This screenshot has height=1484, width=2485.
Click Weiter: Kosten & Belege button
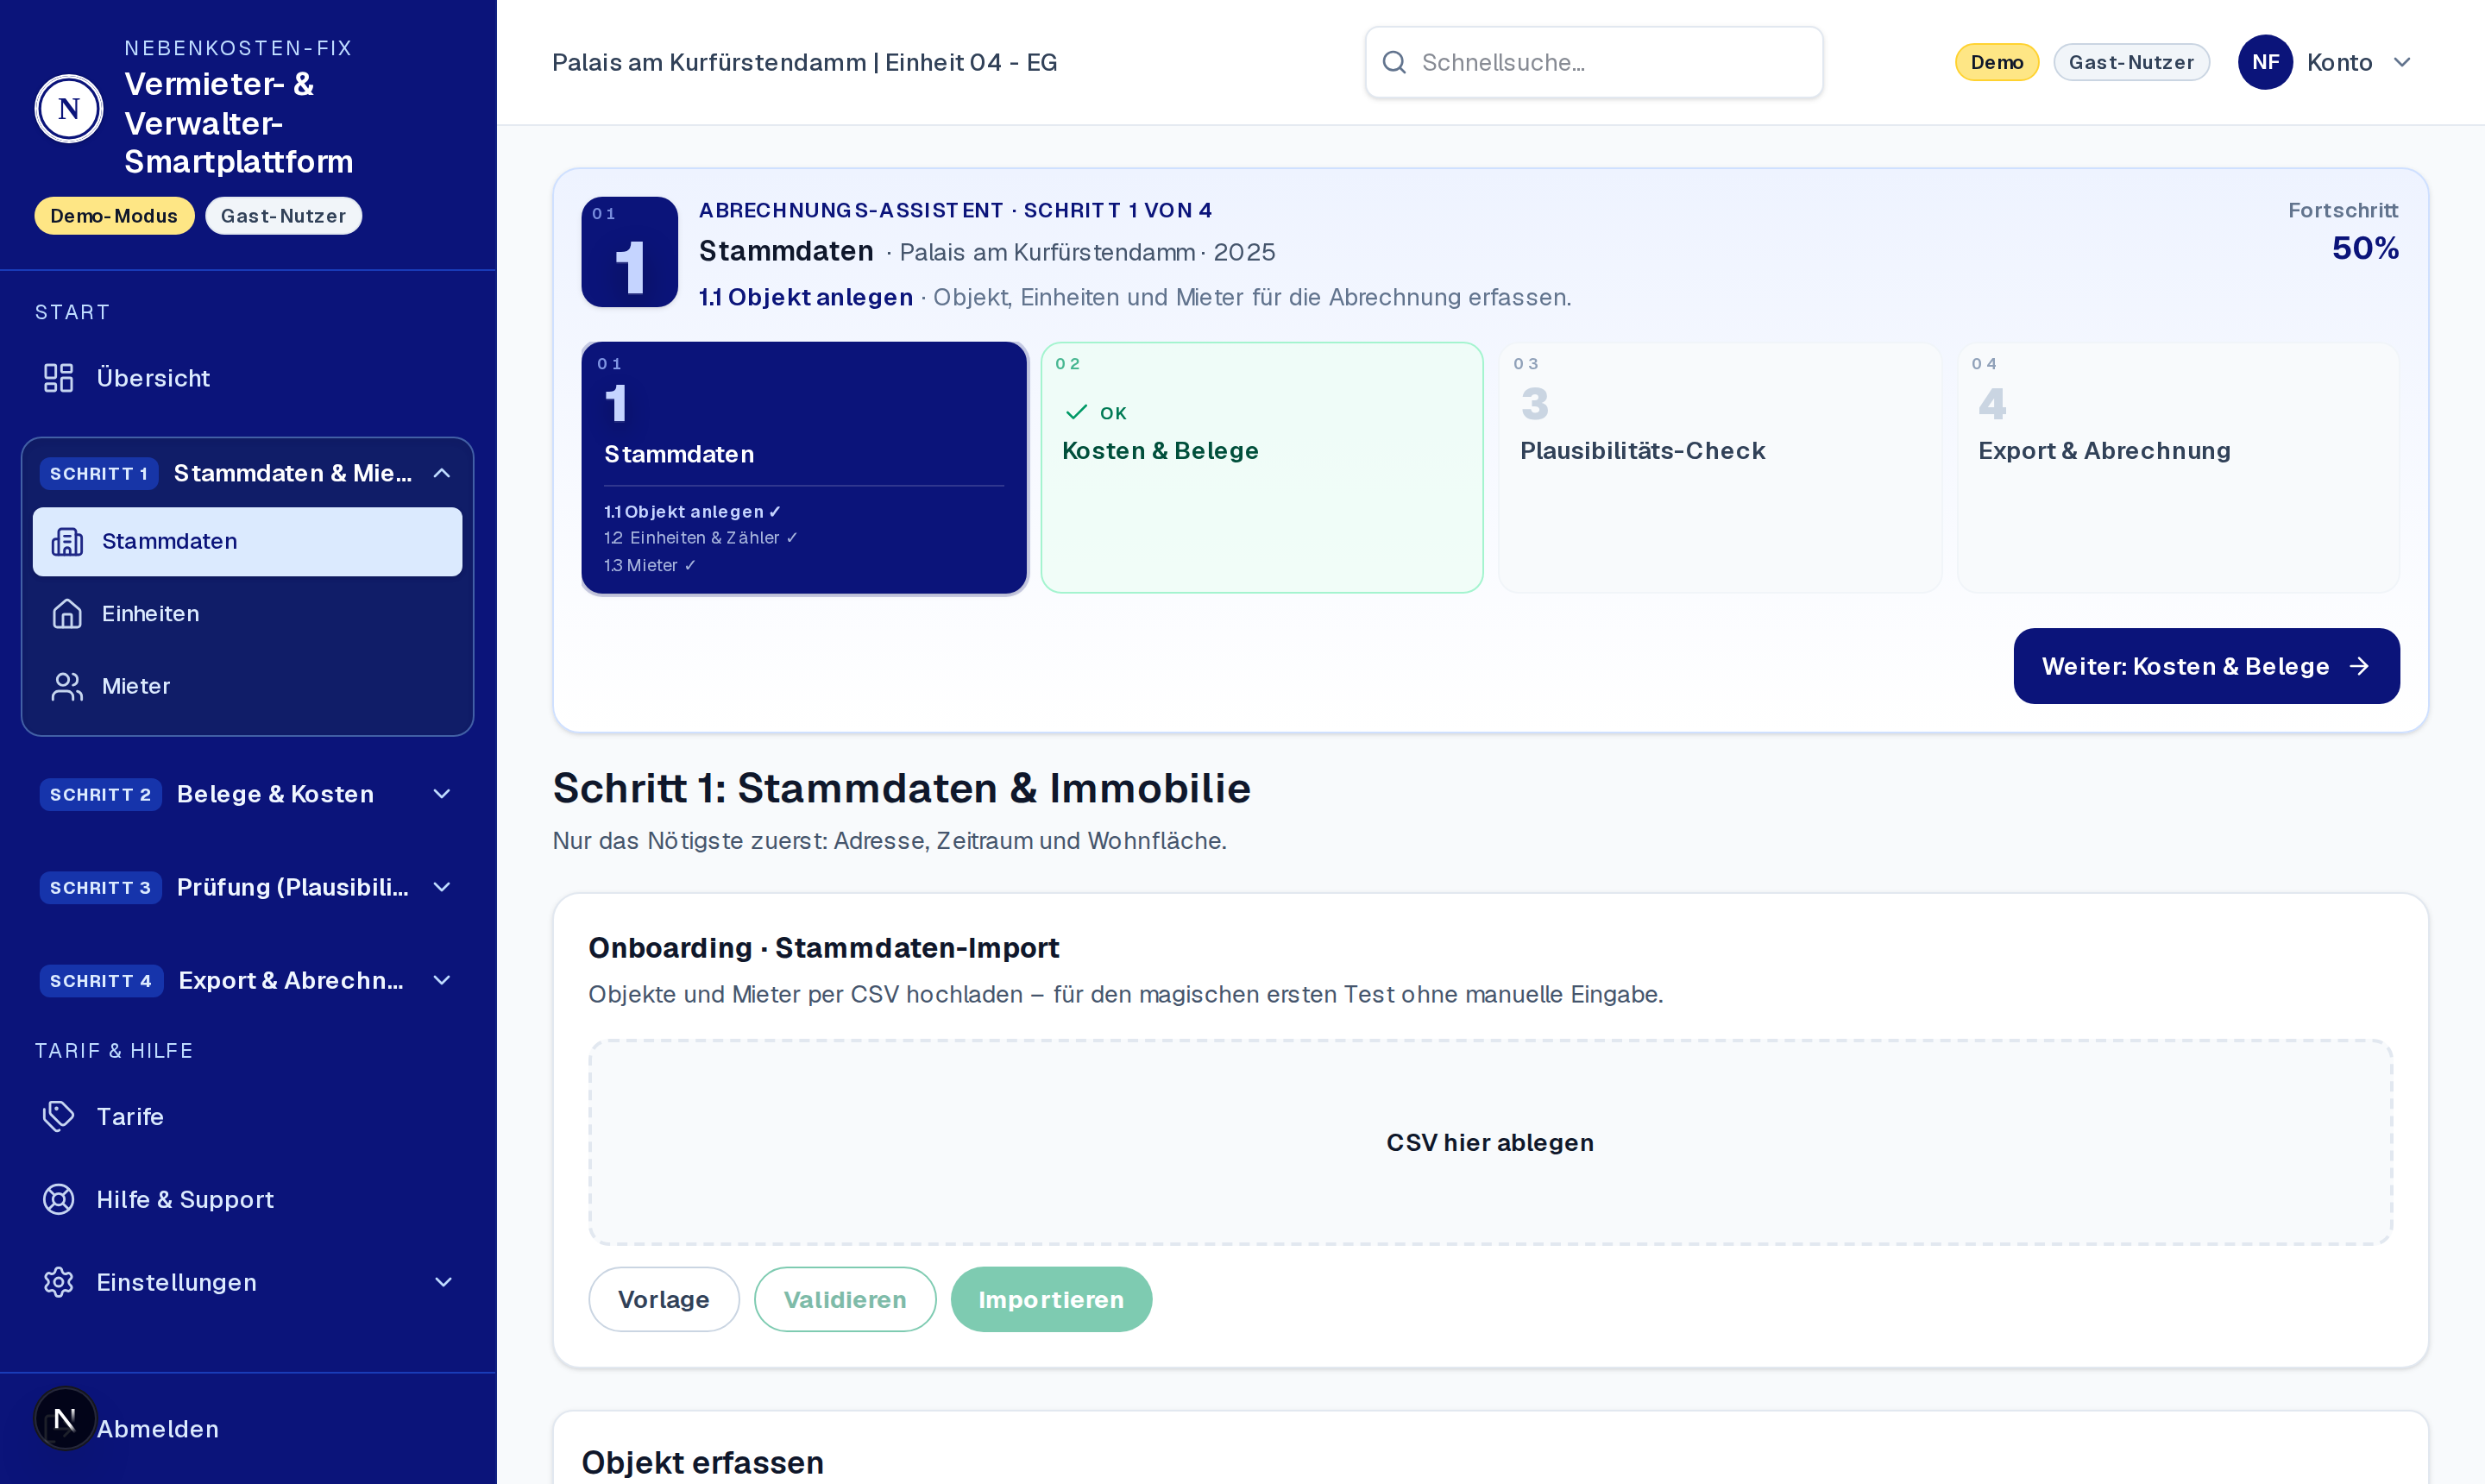click(2206, 666)
